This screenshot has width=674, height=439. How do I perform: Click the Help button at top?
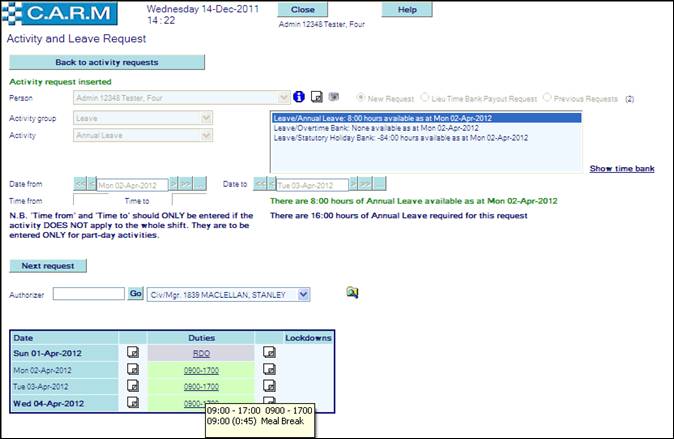click(408, 9)
